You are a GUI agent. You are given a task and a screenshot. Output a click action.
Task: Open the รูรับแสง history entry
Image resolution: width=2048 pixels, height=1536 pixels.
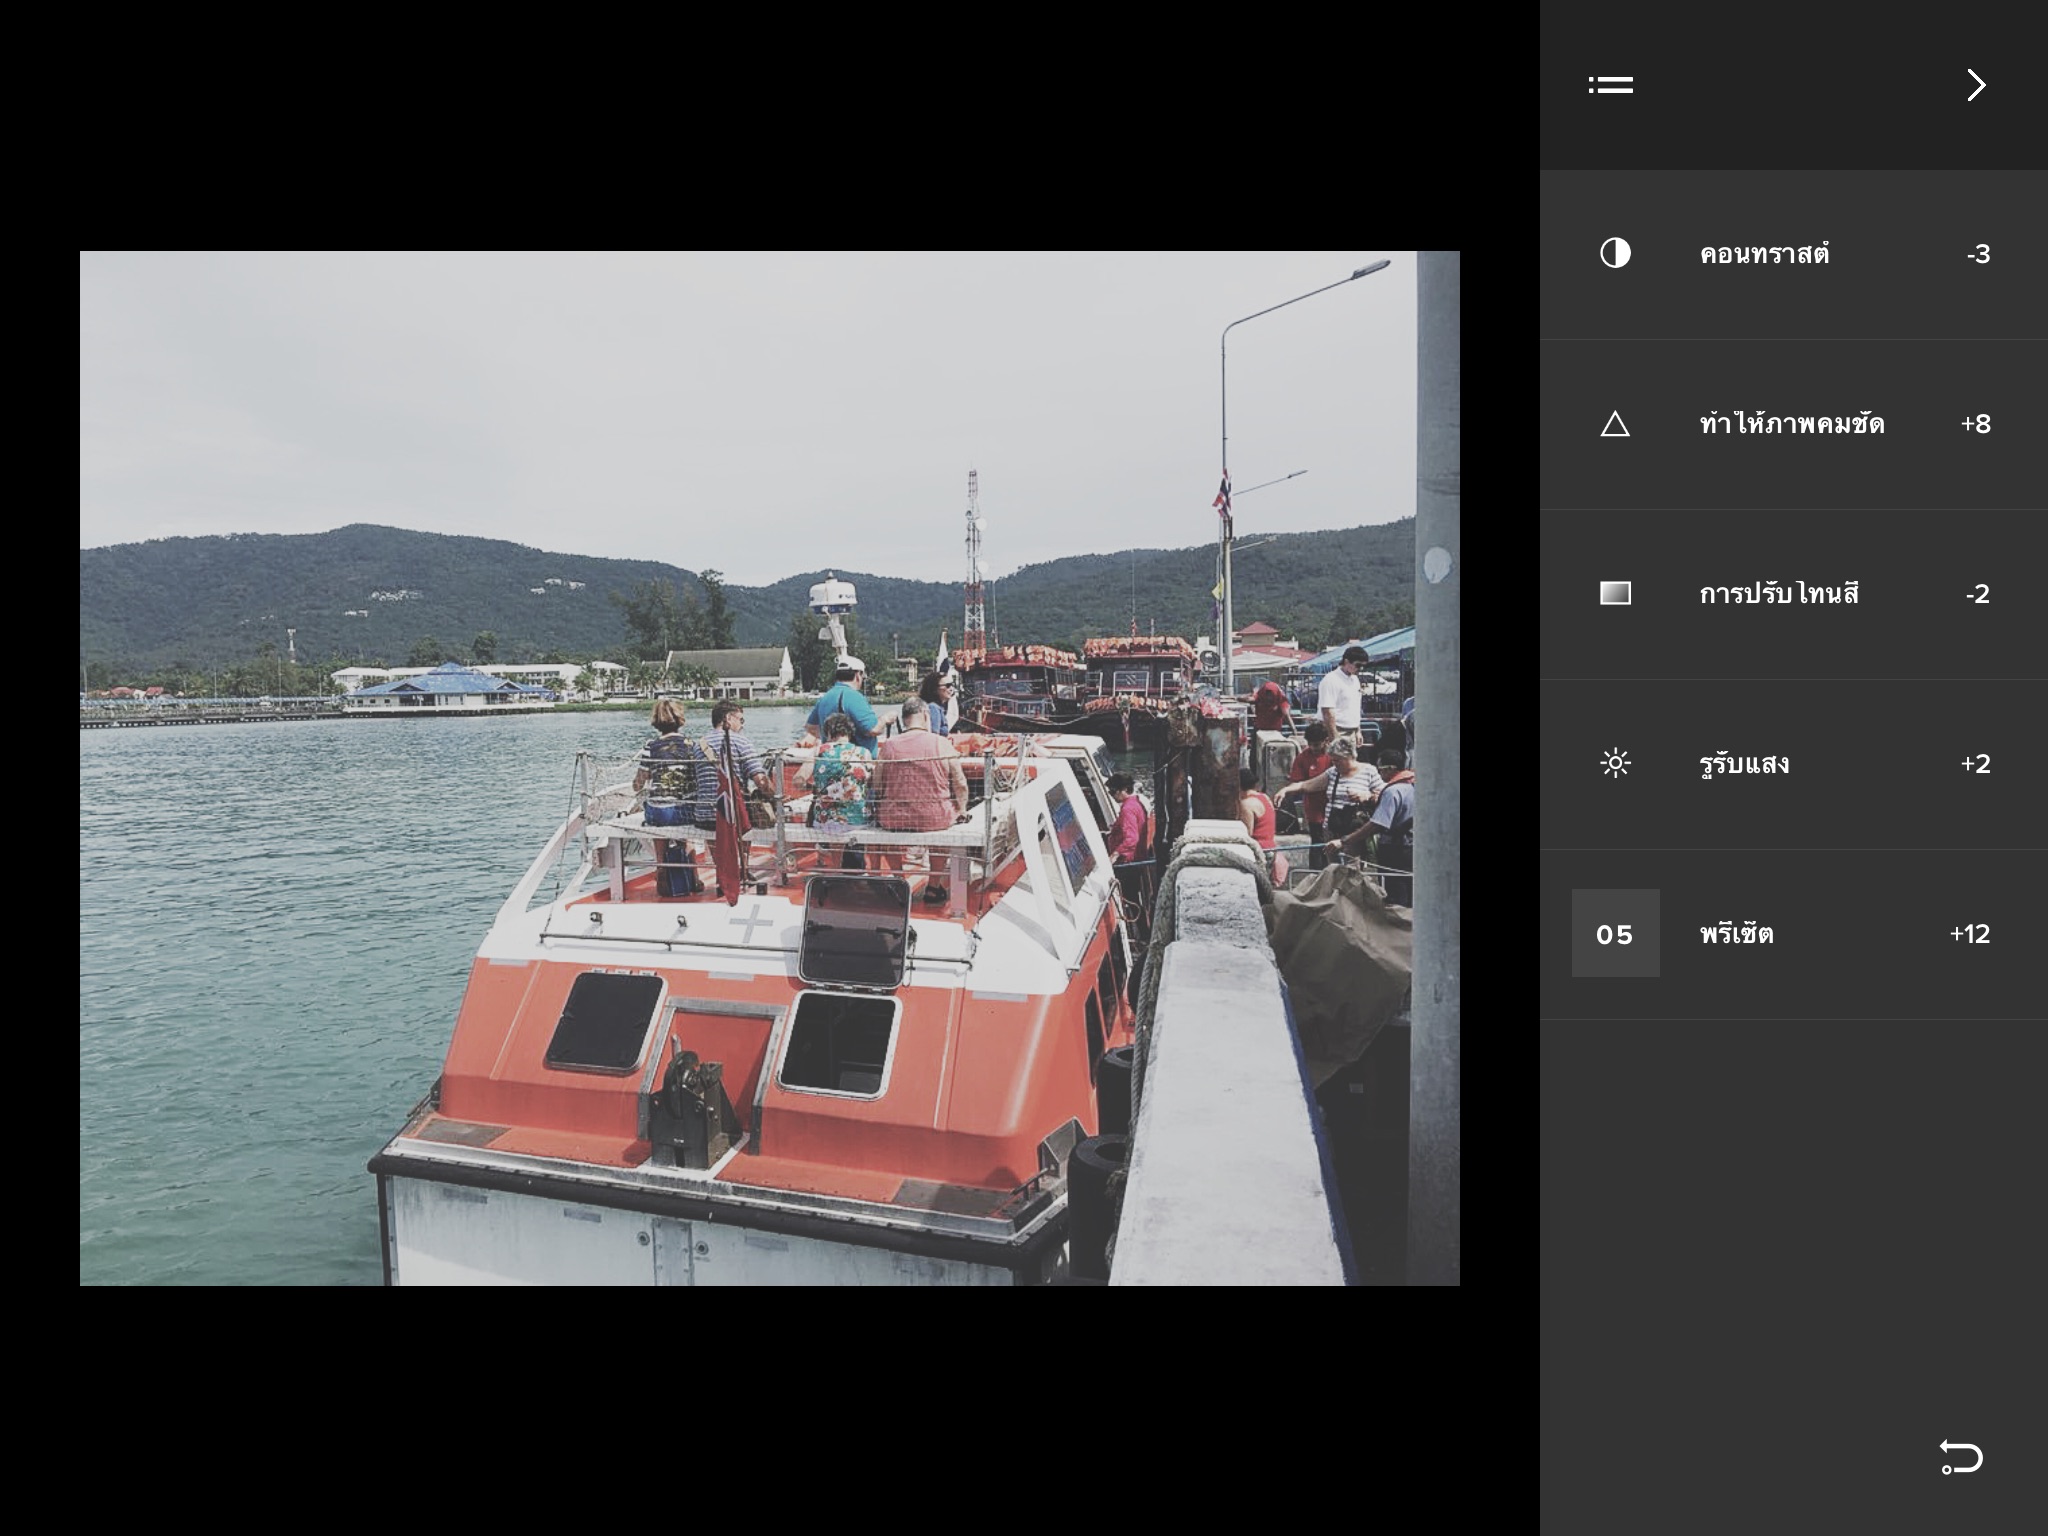coord(1794,764)
